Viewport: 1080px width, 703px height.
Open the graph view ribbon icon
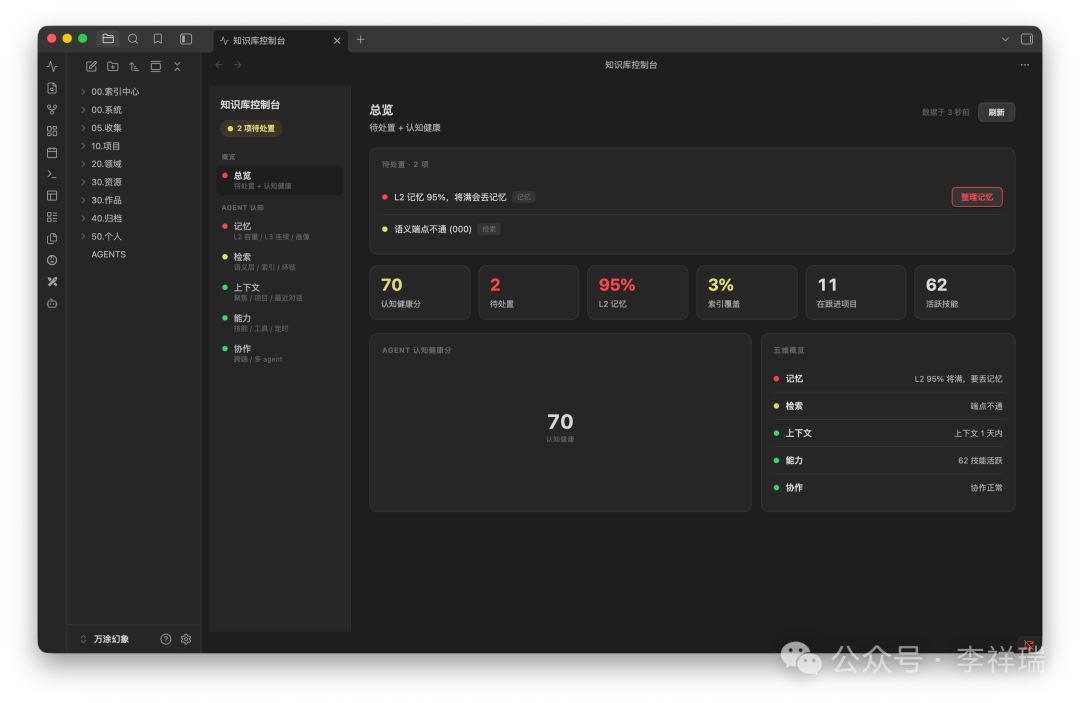coord(52,109)
